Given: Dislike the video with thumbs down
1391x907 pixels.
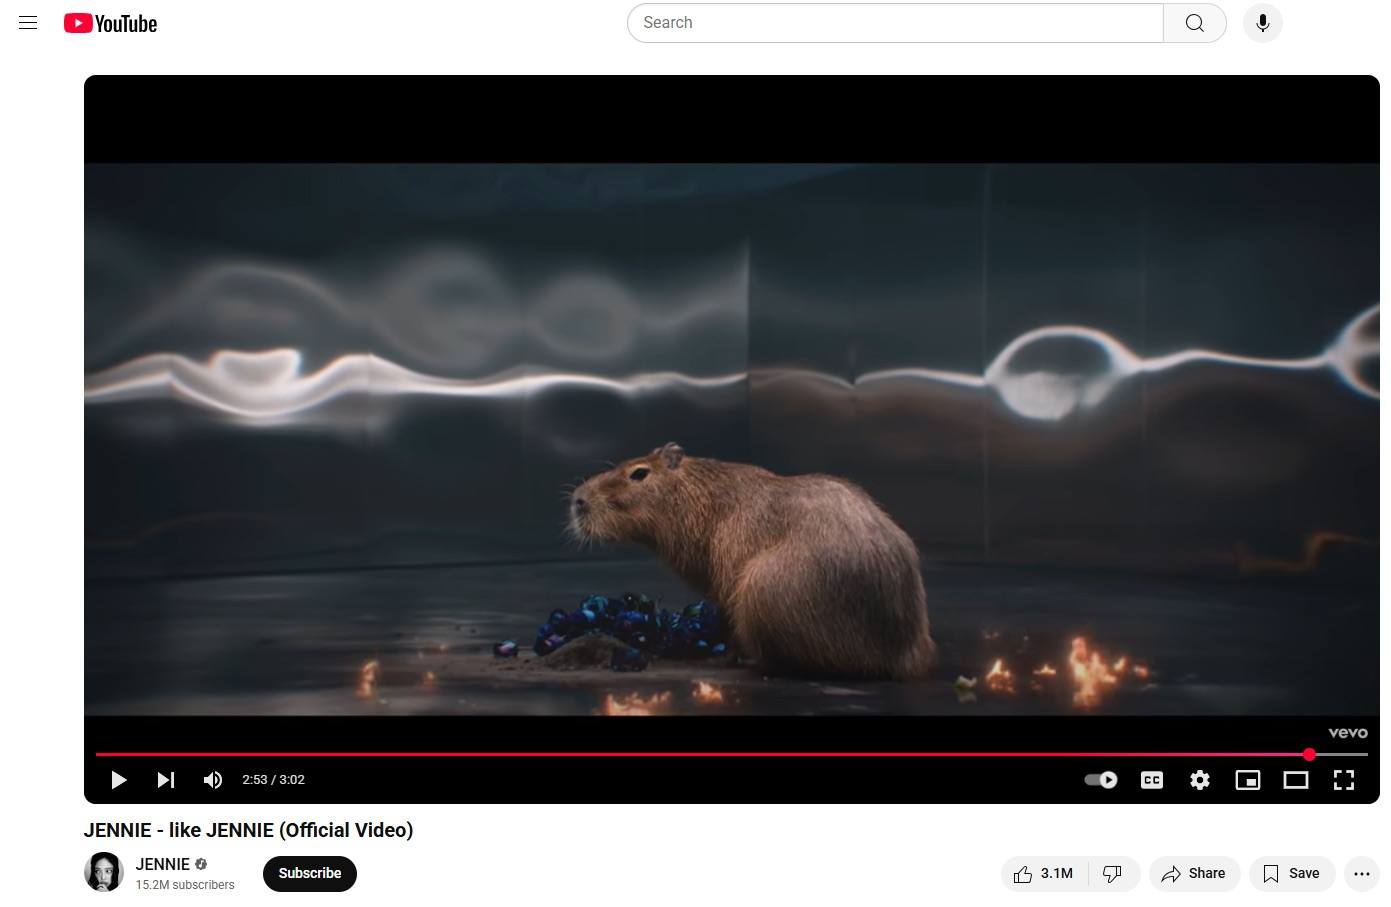Looking at the screenshot, I should 1112,874.
